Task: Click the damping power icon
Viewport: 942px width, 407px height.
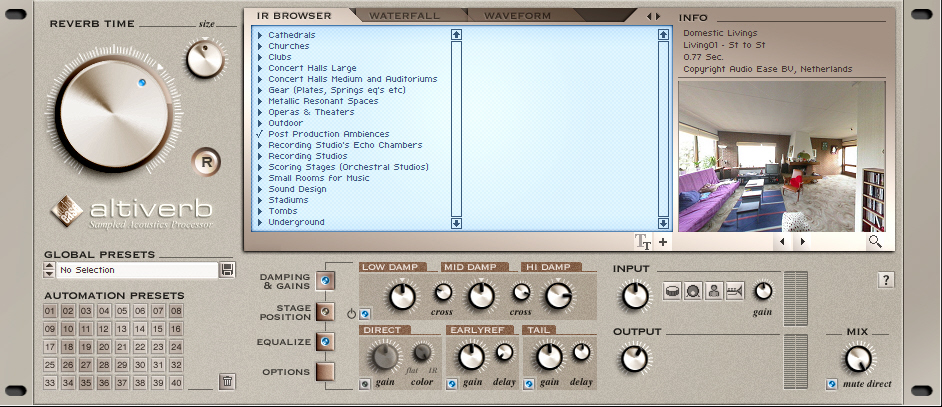Action: point(351,314)
